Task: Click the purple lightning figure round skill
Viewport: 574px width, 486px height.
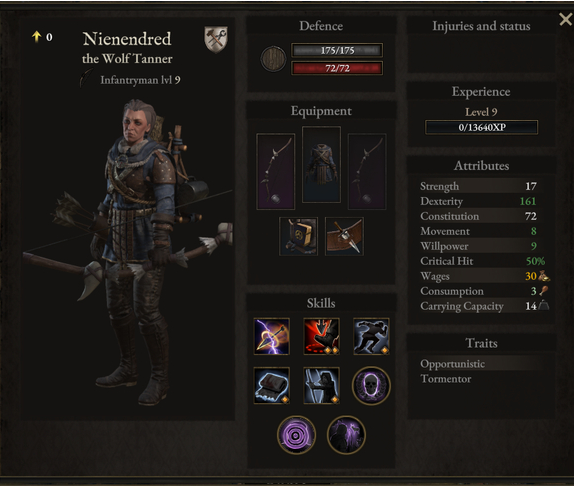Action: click(346, 435)
